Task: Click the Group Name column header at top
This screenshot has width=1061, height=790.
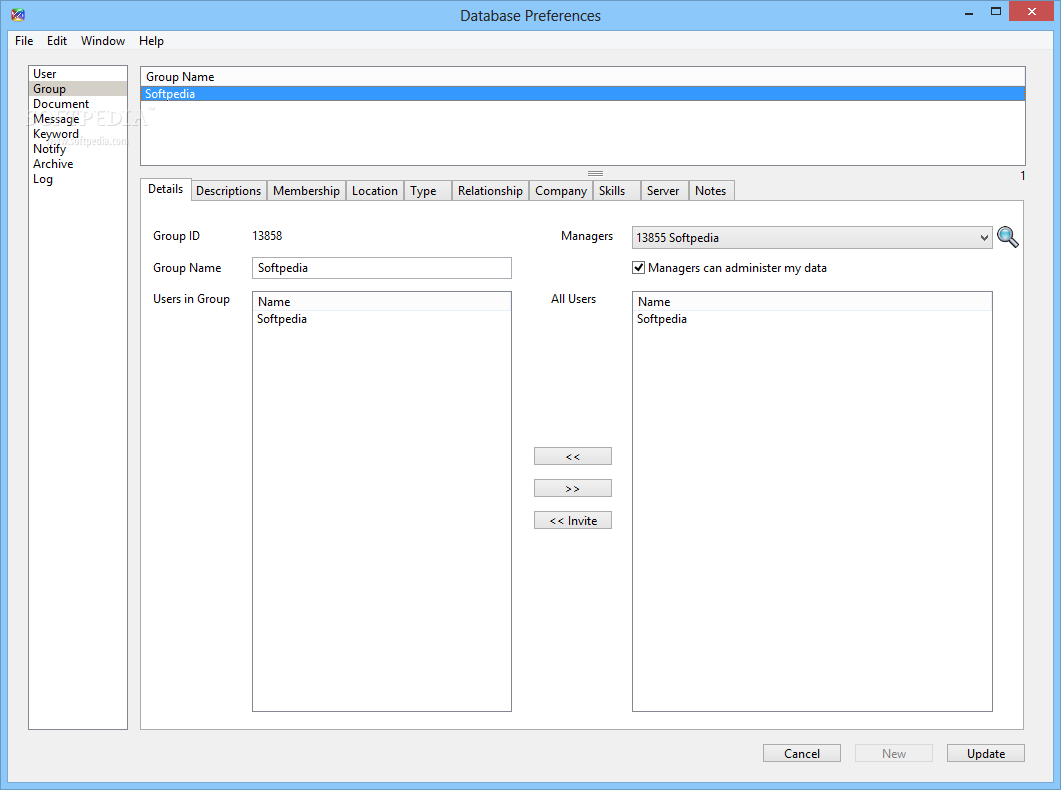Action: [x=583, y=77]
